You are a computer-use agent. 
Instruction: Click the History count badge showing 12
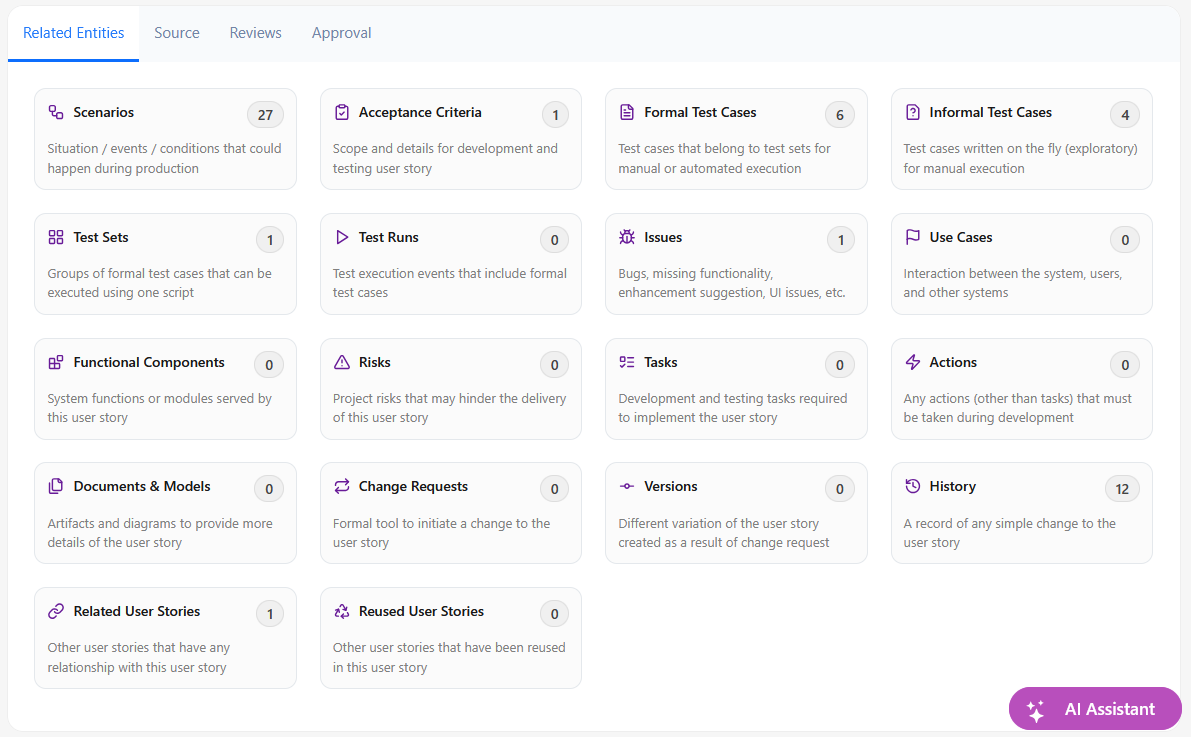(1122, 489)
